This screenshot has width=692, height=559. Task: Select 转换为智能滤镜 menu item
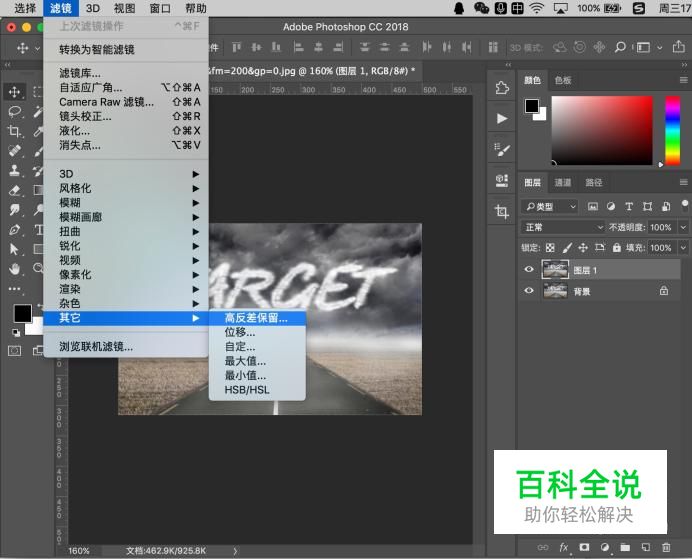[126, 49]
